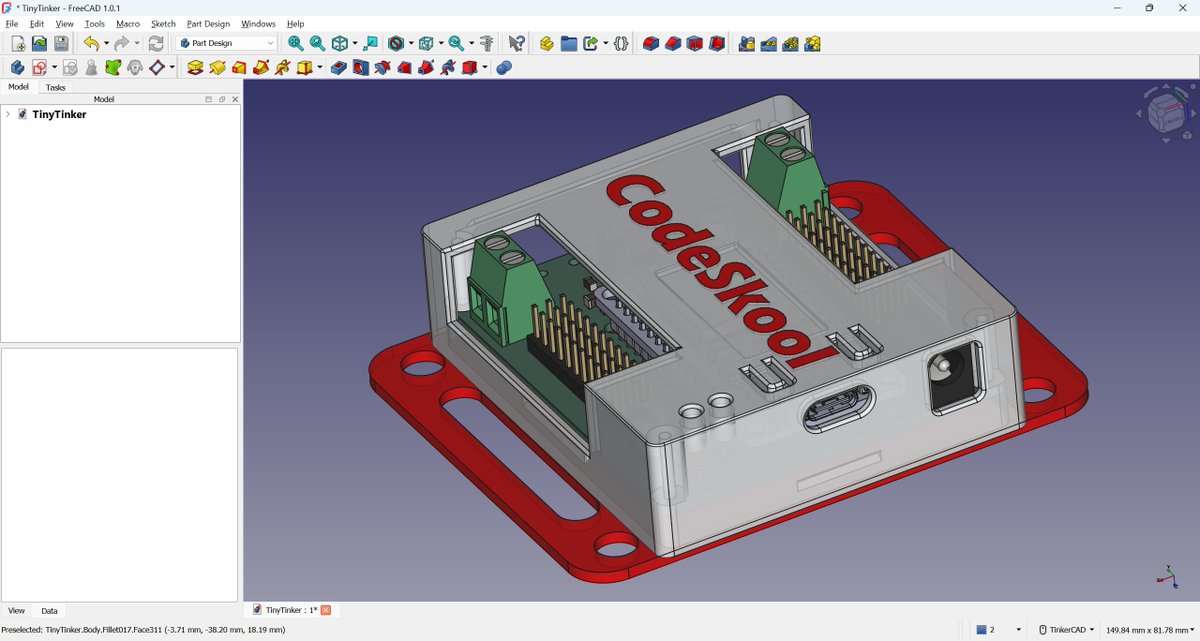Switch to the Model tab
Screen dimensions: 1200x641
point(18,87)
